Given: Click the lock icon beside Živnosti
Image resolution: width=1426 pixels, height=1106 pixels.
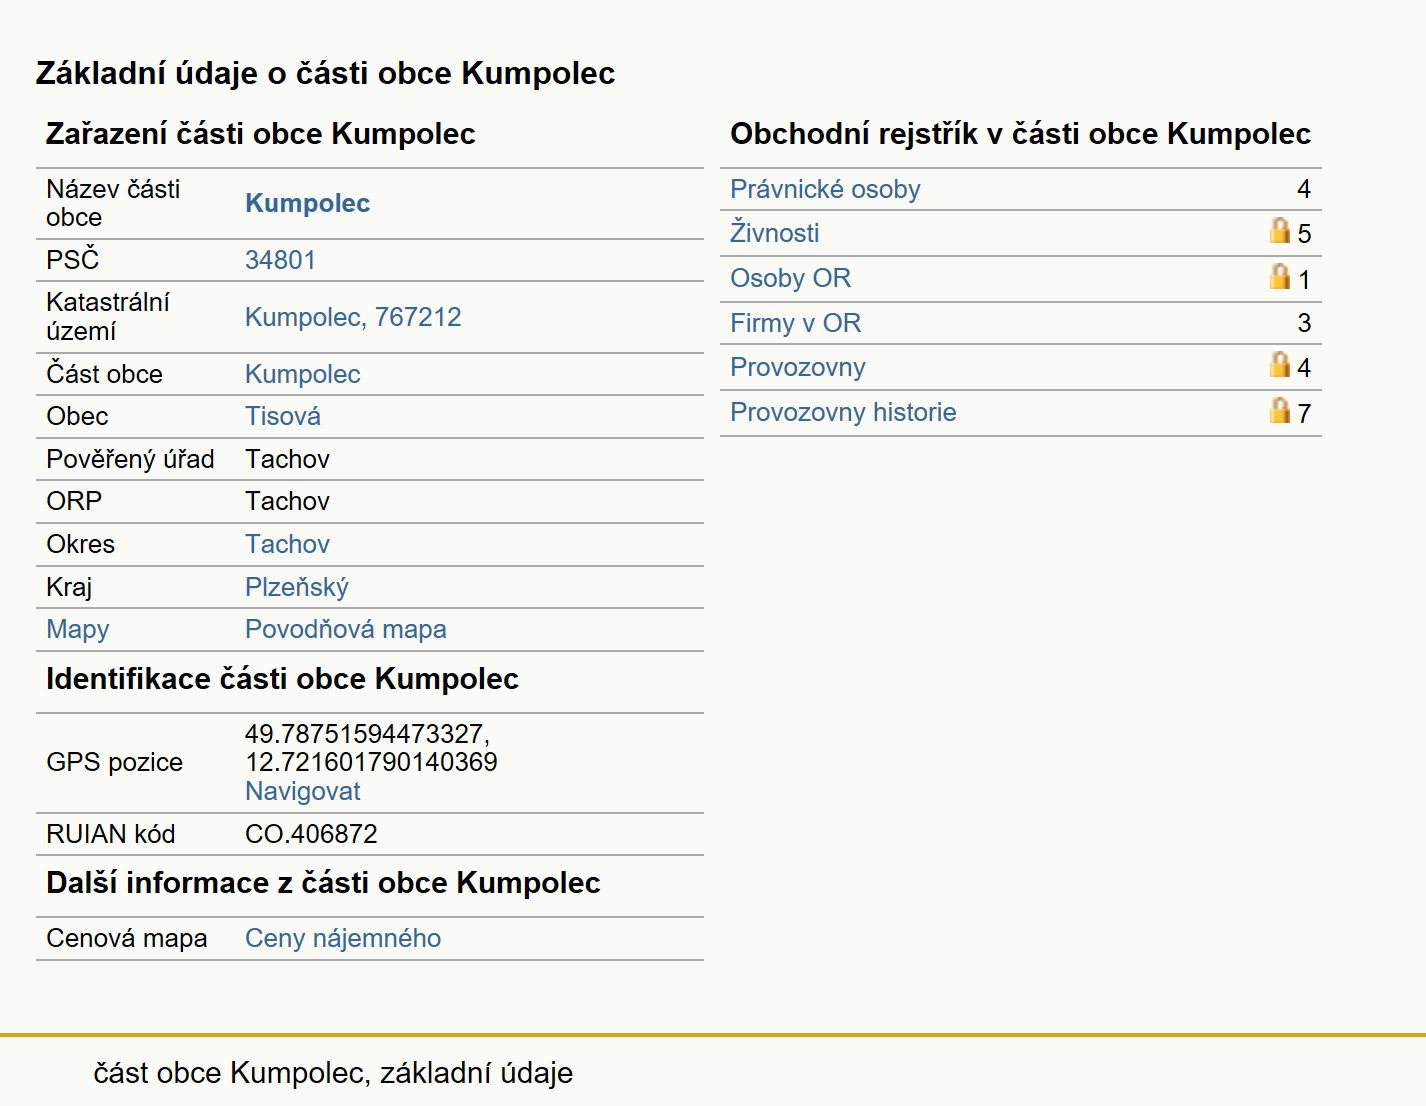Looking at the screenshot, I should pyautogui.click(x=1280, y=231).
